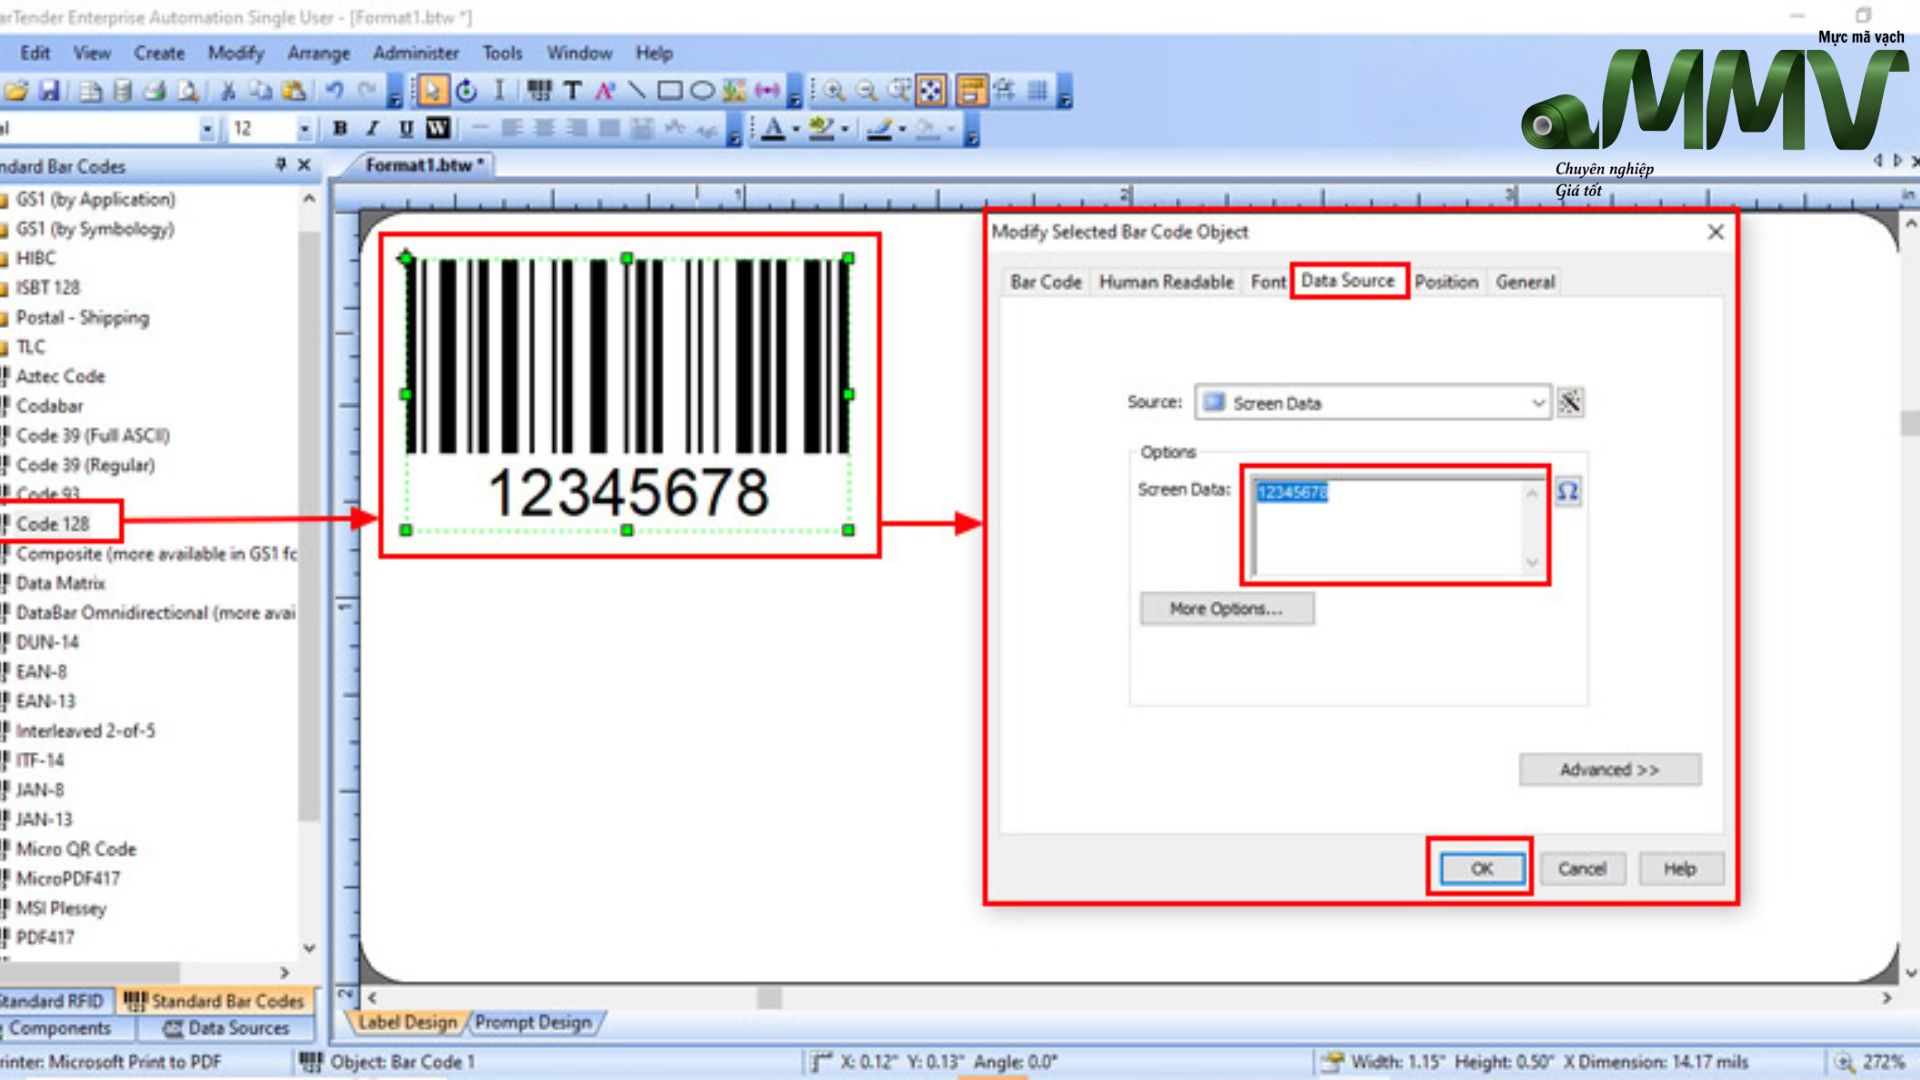
Task: Choose the Picture insertion tool
Action: point(735,91)
